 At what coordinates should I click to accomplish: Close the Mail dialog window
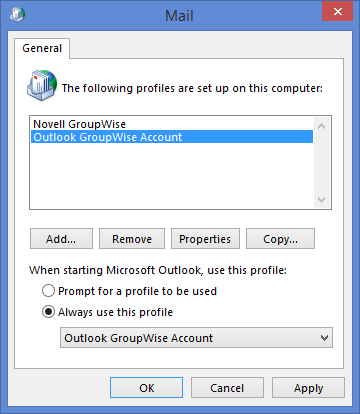(337, 12)
